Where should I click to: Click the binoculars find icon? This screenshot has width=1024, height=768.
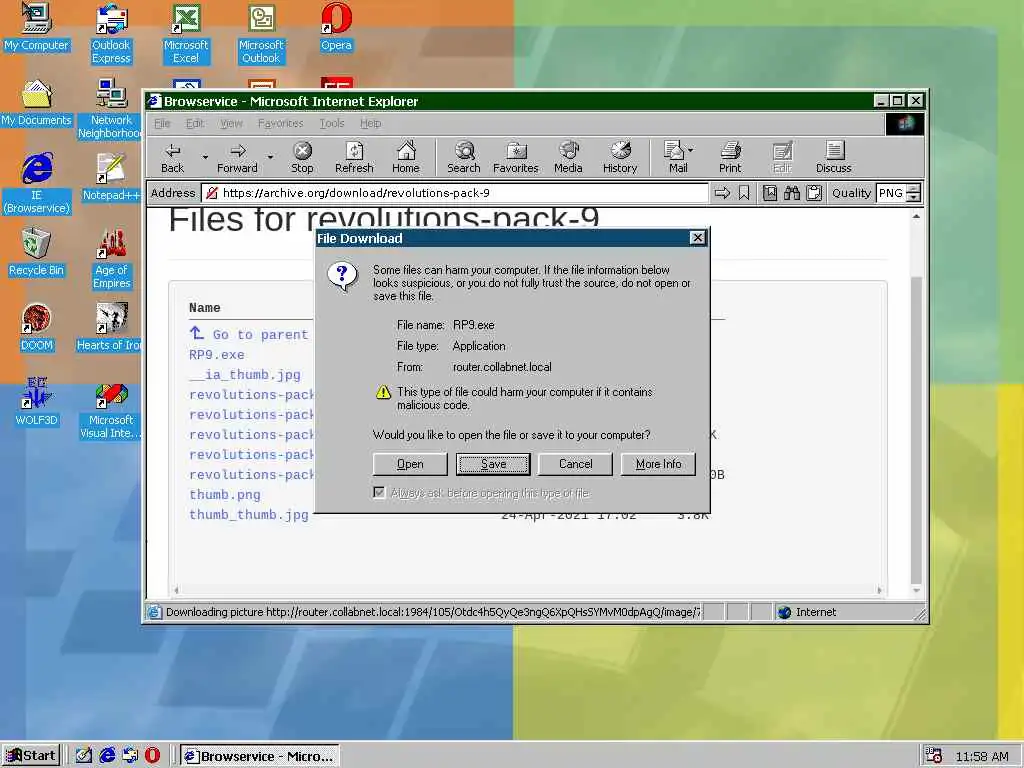(x=792, y=193)
